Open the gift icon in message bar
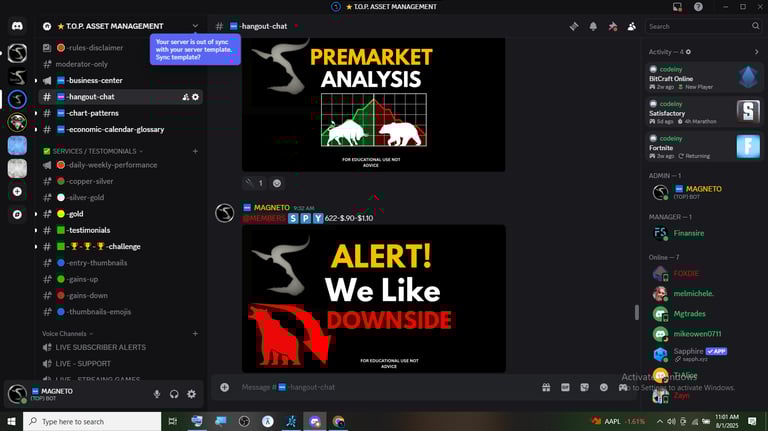 coord(546,387)
